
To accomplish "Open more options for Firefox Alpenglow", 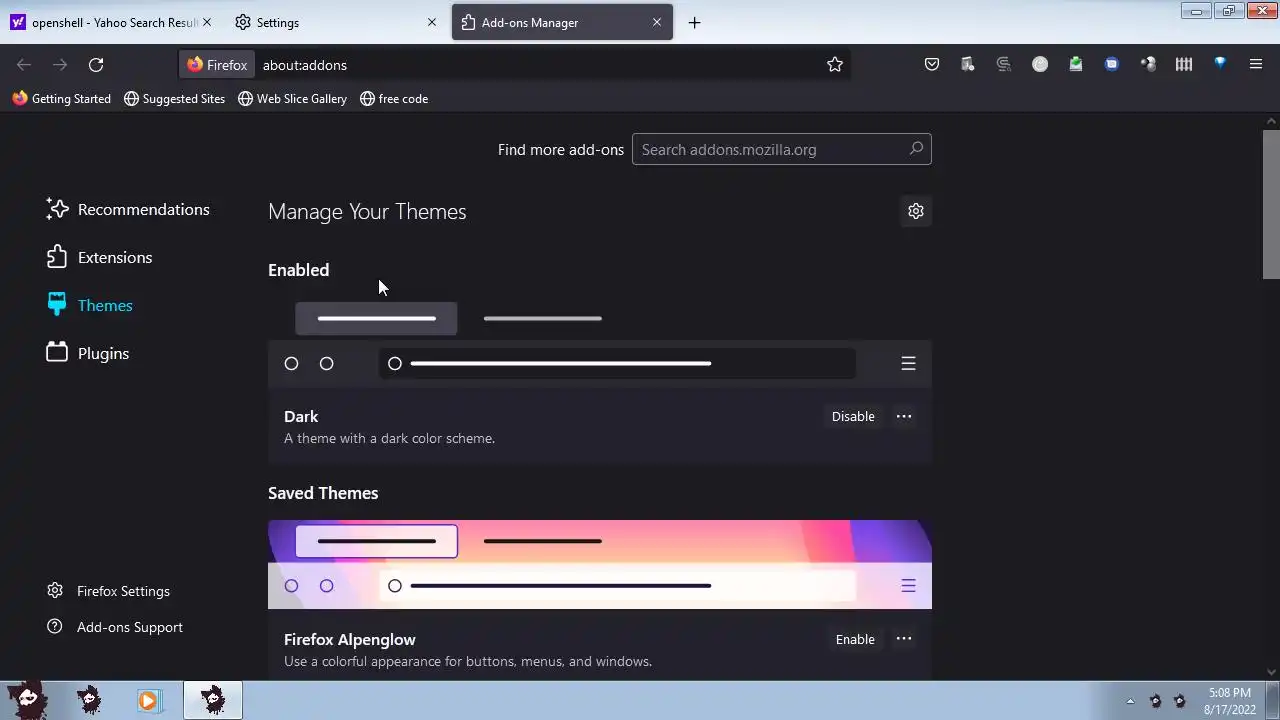I will 904,639.
